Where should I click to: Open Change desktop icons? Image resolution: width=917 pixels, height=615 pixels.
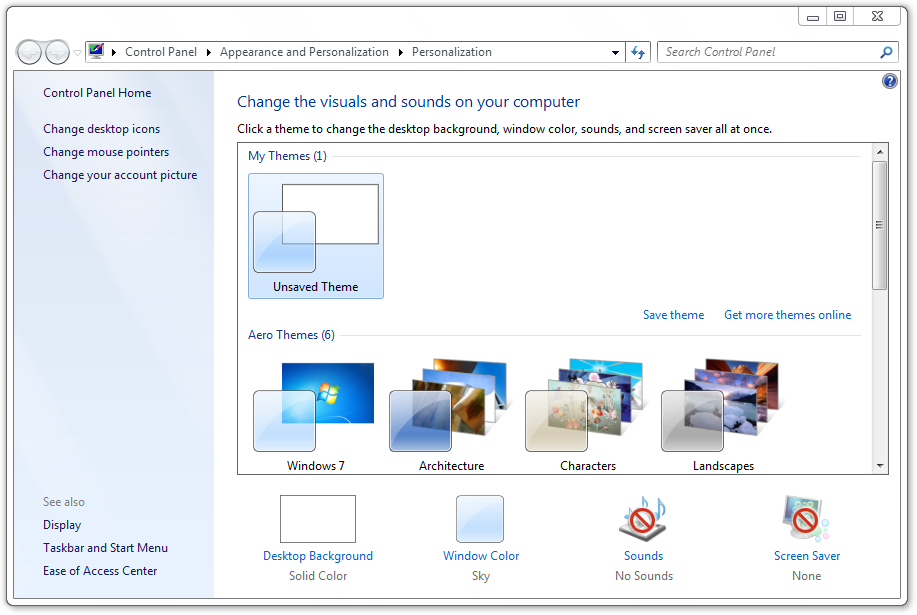point(101,129)
